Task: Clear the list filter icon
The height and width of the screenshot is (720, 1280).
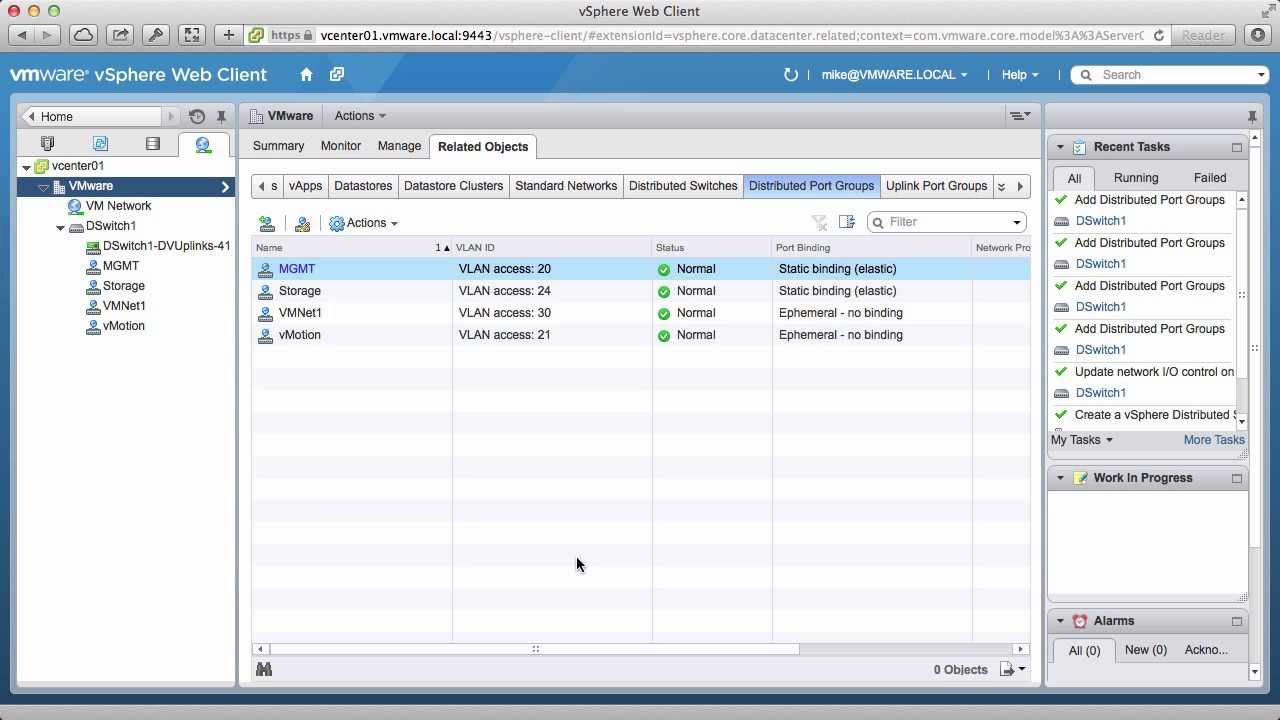Action: point(819,222)
